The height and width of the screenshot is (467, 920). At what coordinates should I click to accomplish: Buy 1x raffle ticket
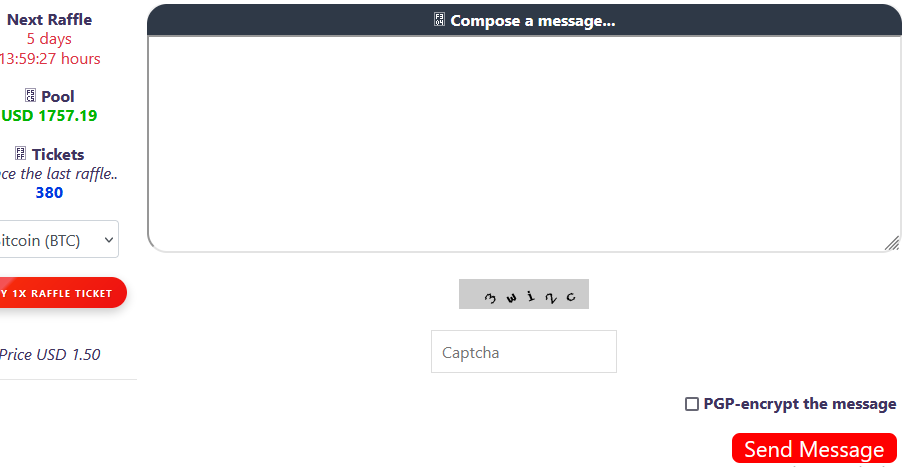tap(60, 293)
